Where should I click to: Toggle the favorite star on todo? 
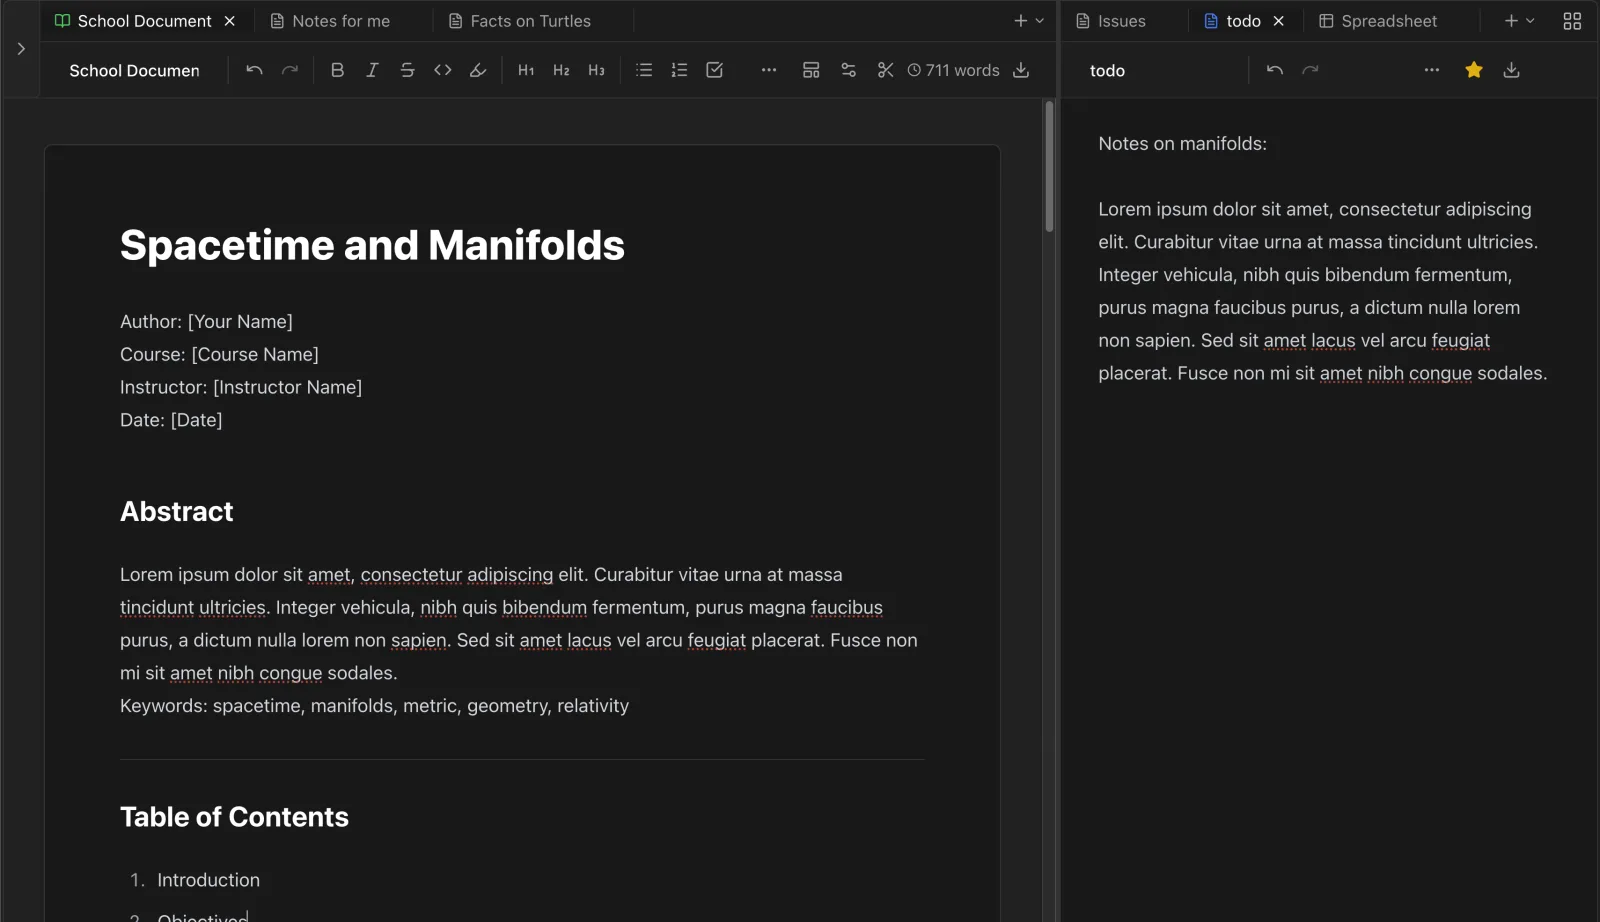click(x=1474, y=70)
